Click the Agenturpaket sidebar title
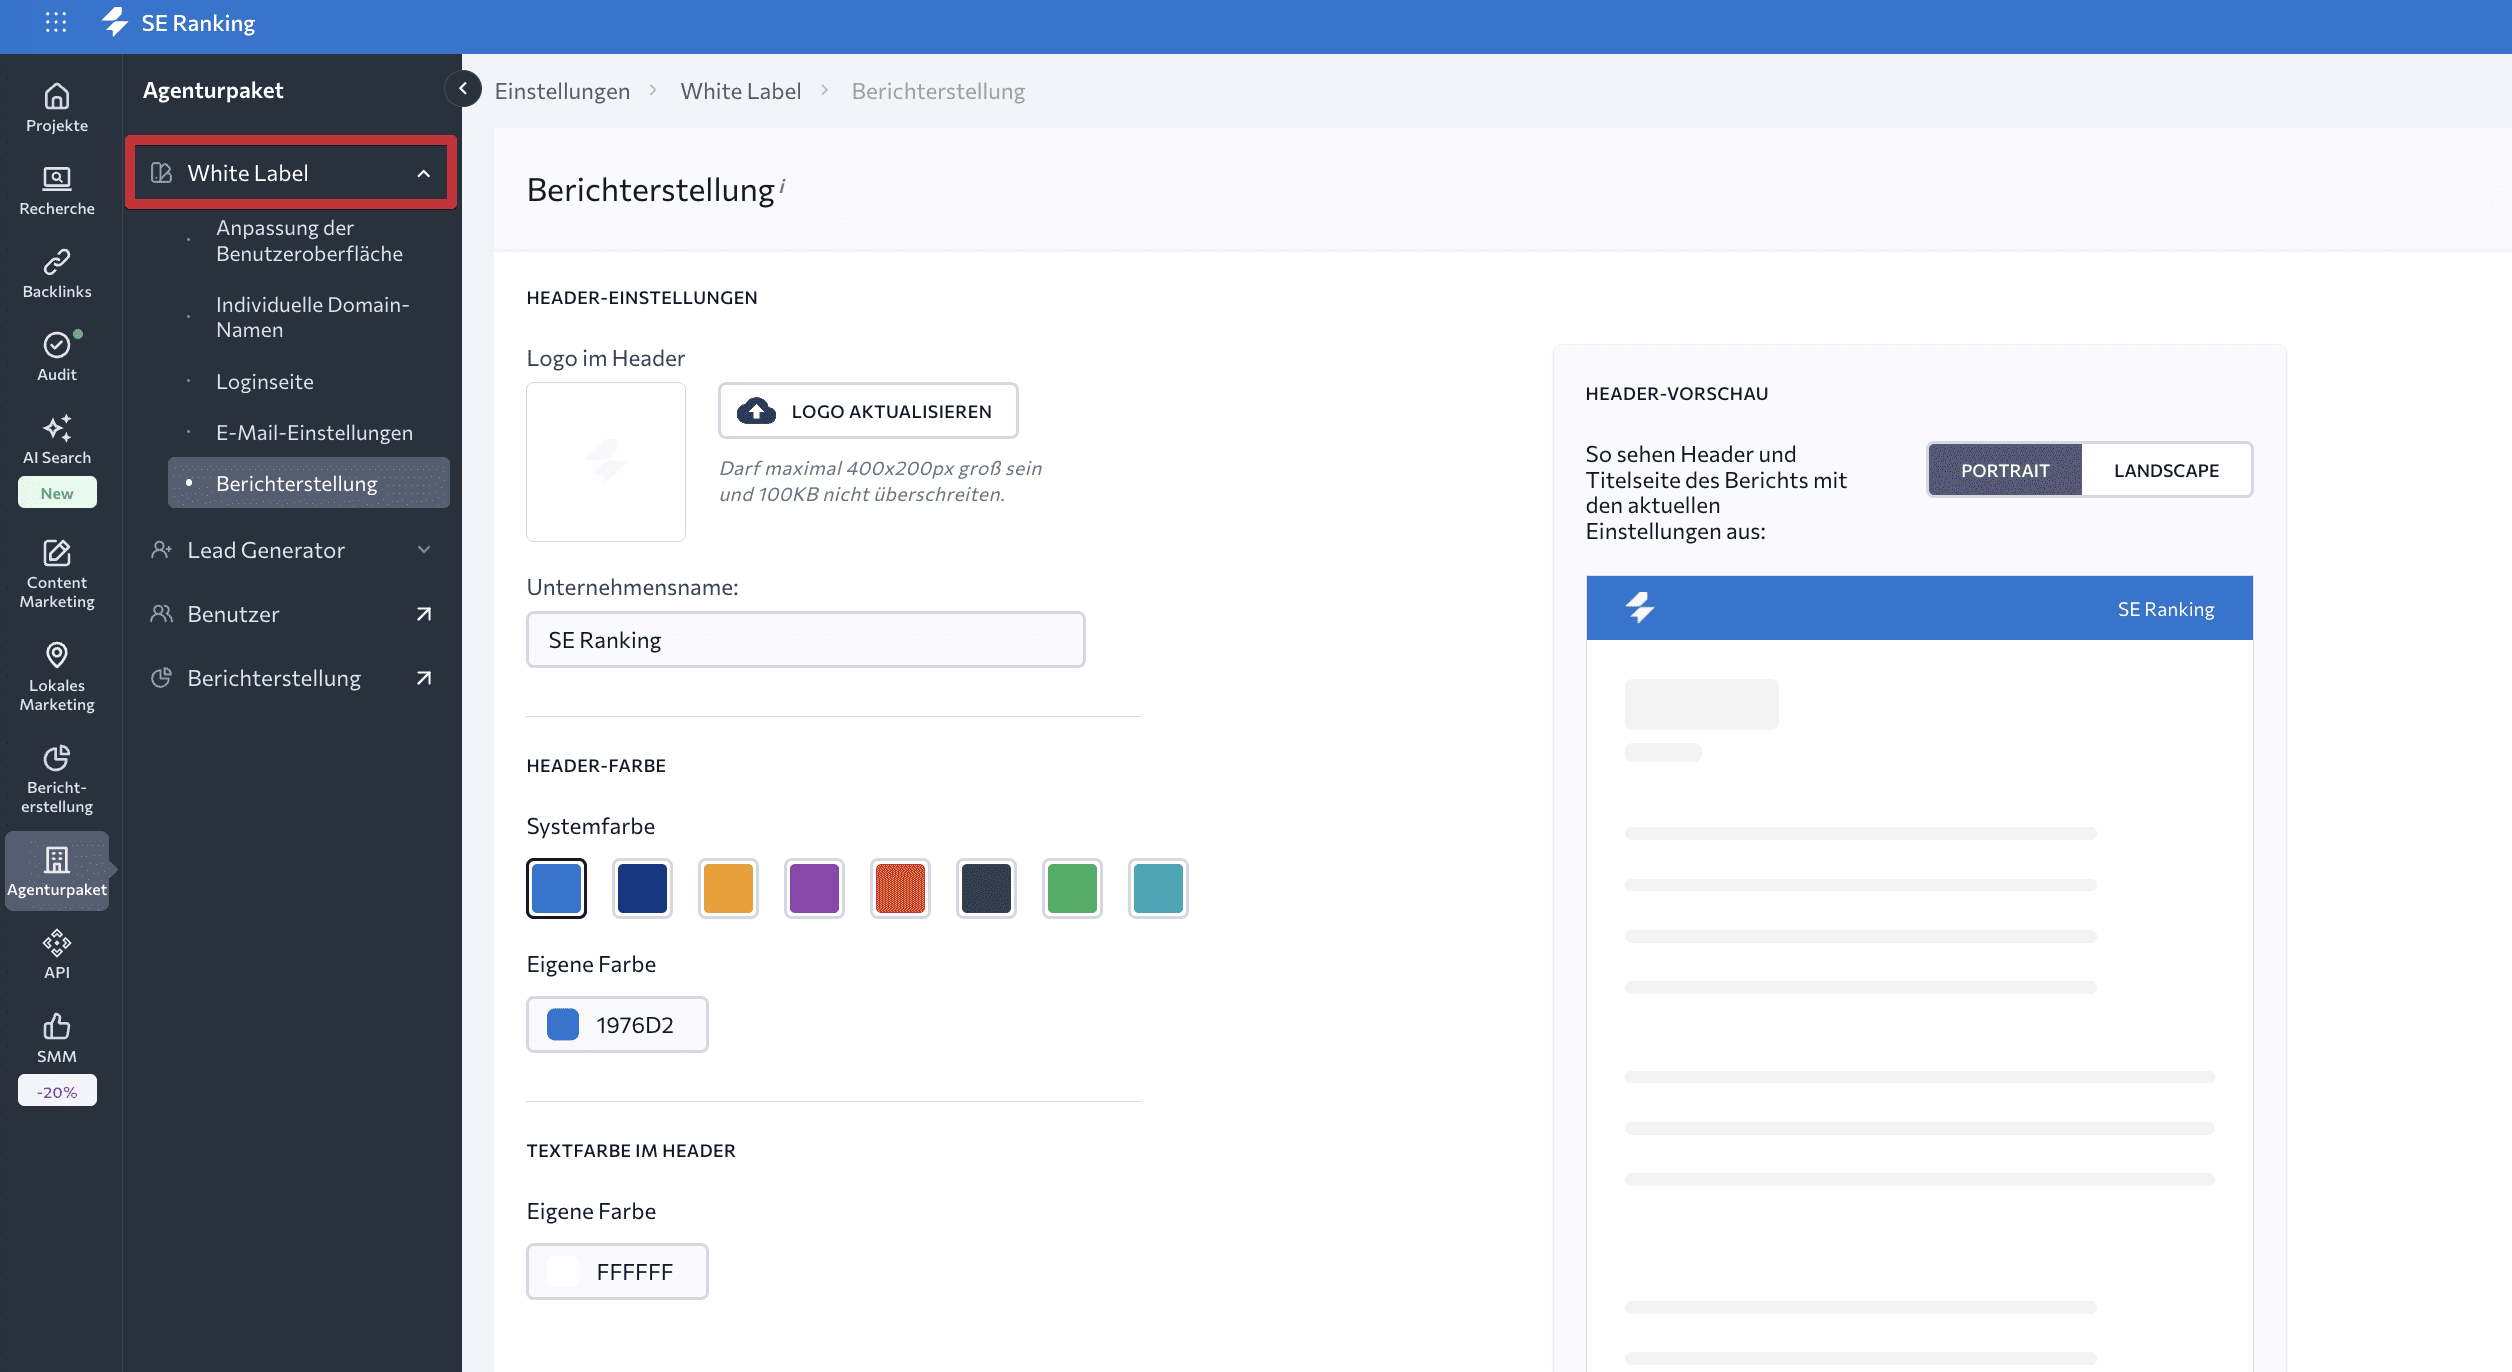The image size is (2512, 1372). (213, 90)
